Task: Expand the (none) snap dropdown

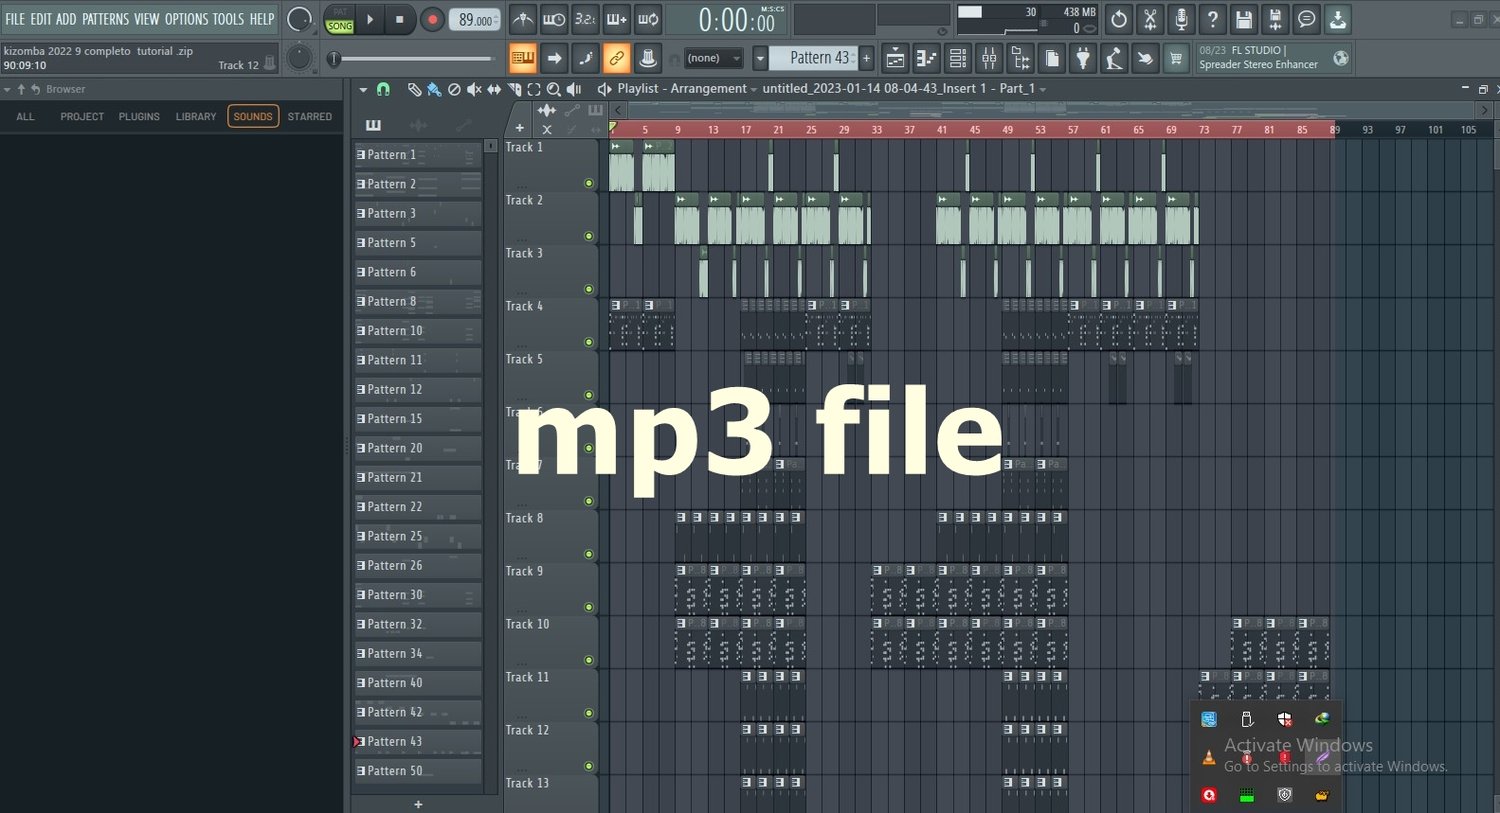Action: [x=713, y=58]
